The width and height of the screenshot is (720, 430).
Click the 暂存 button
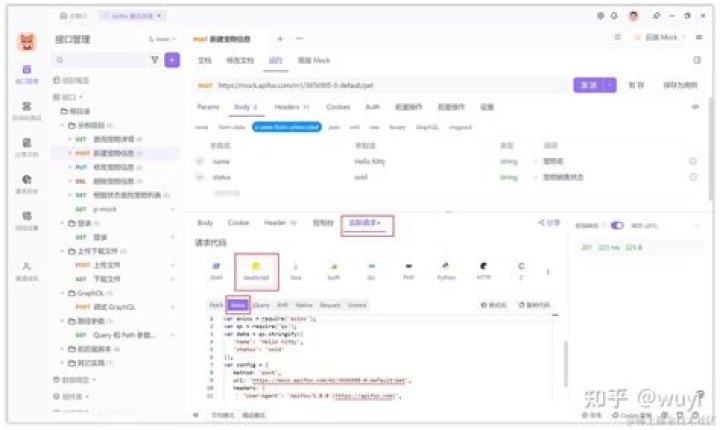coord(636,85)
